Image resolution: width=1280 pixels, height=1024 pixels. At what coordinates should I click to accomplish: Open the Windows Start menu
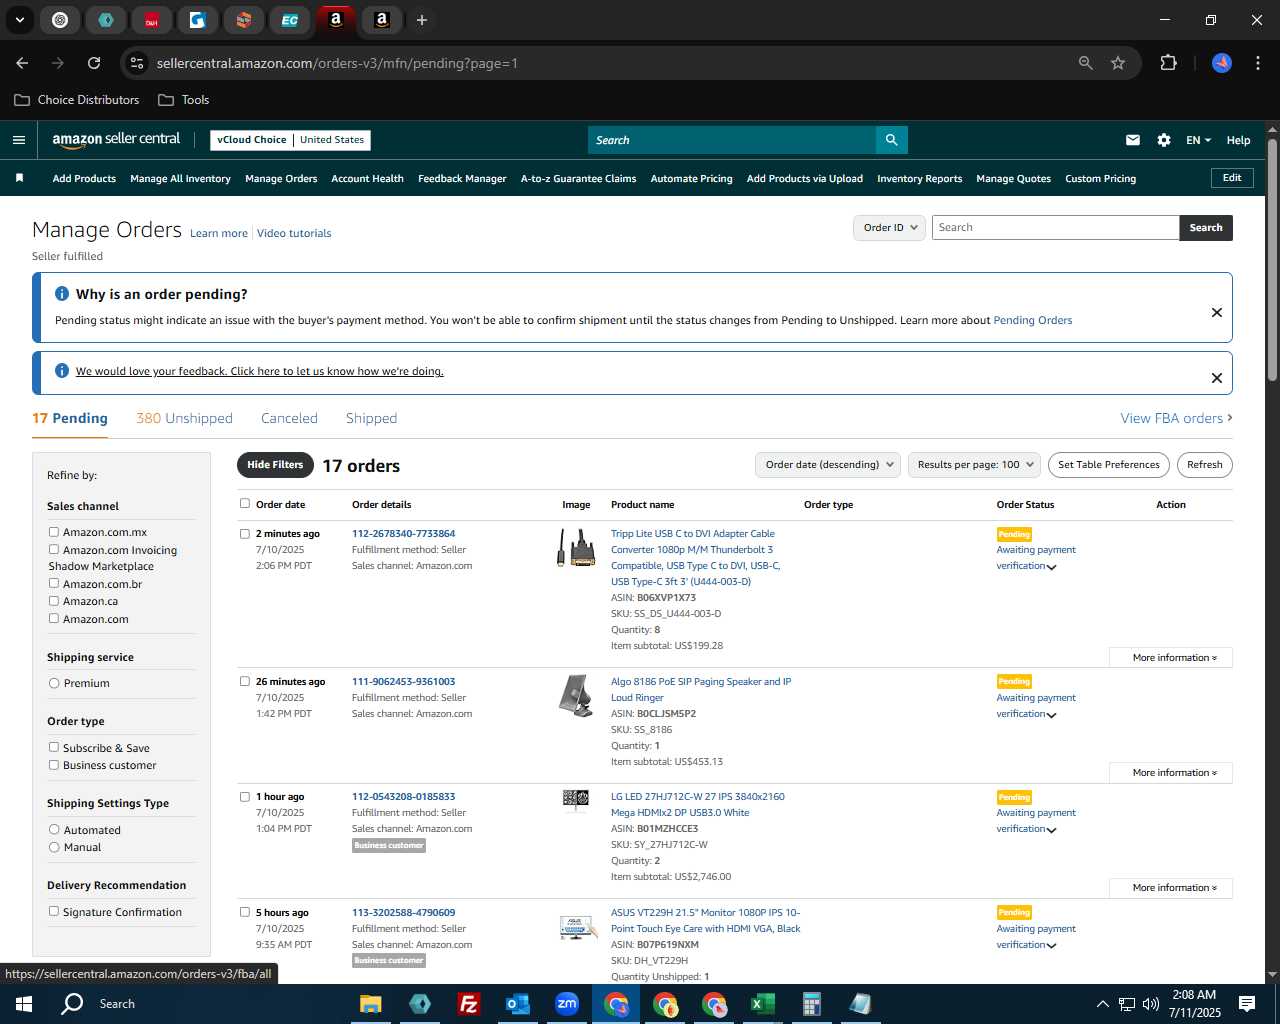(x=24, y=1004)
